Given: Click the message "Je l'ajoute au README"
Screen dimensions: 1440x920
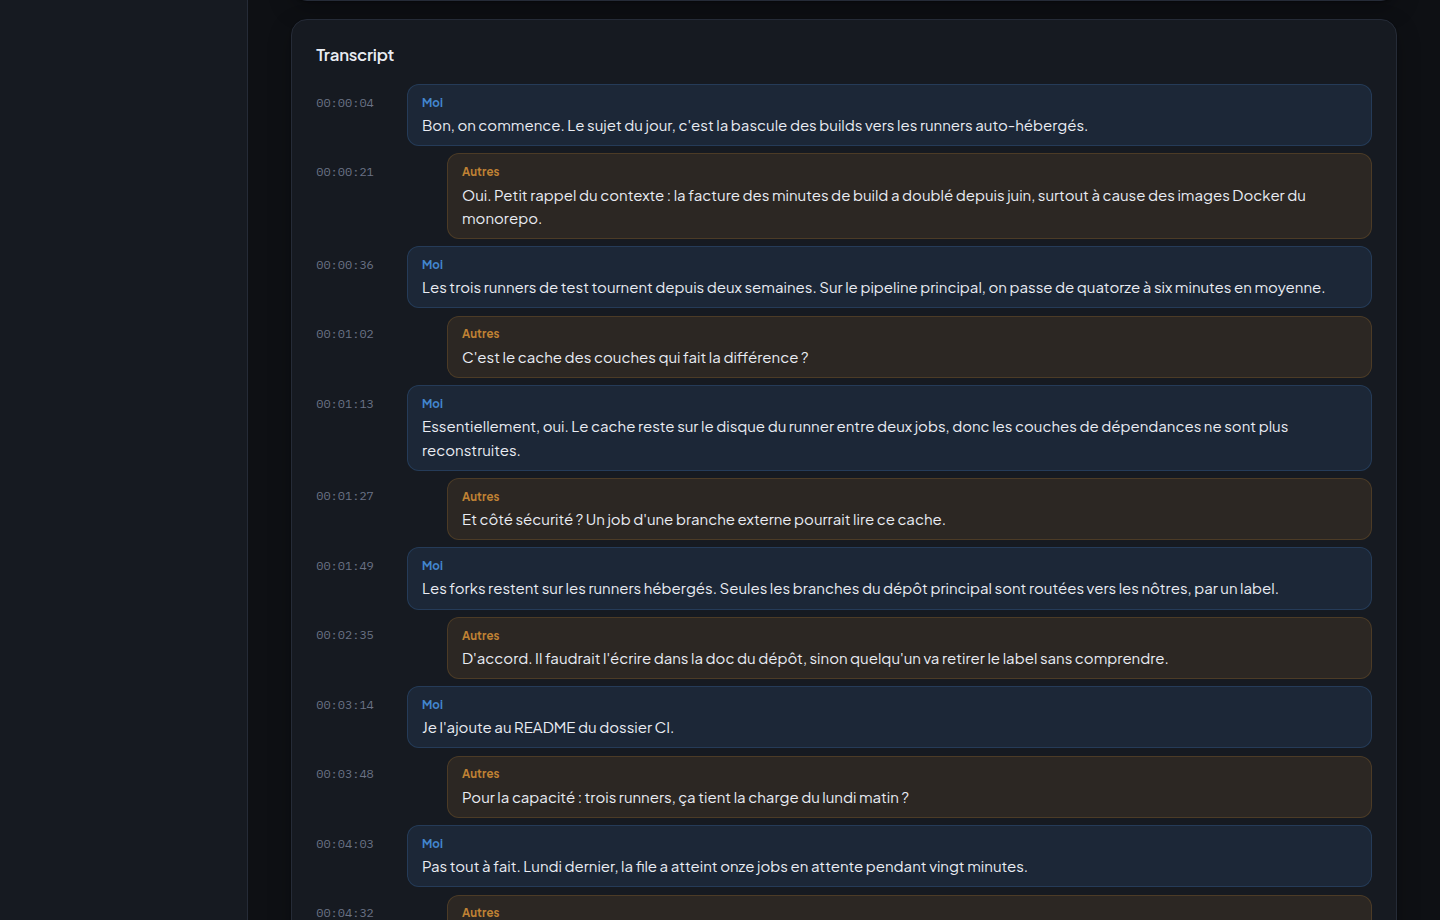Looking at the screenshot, I should click(x=889, y=717).
